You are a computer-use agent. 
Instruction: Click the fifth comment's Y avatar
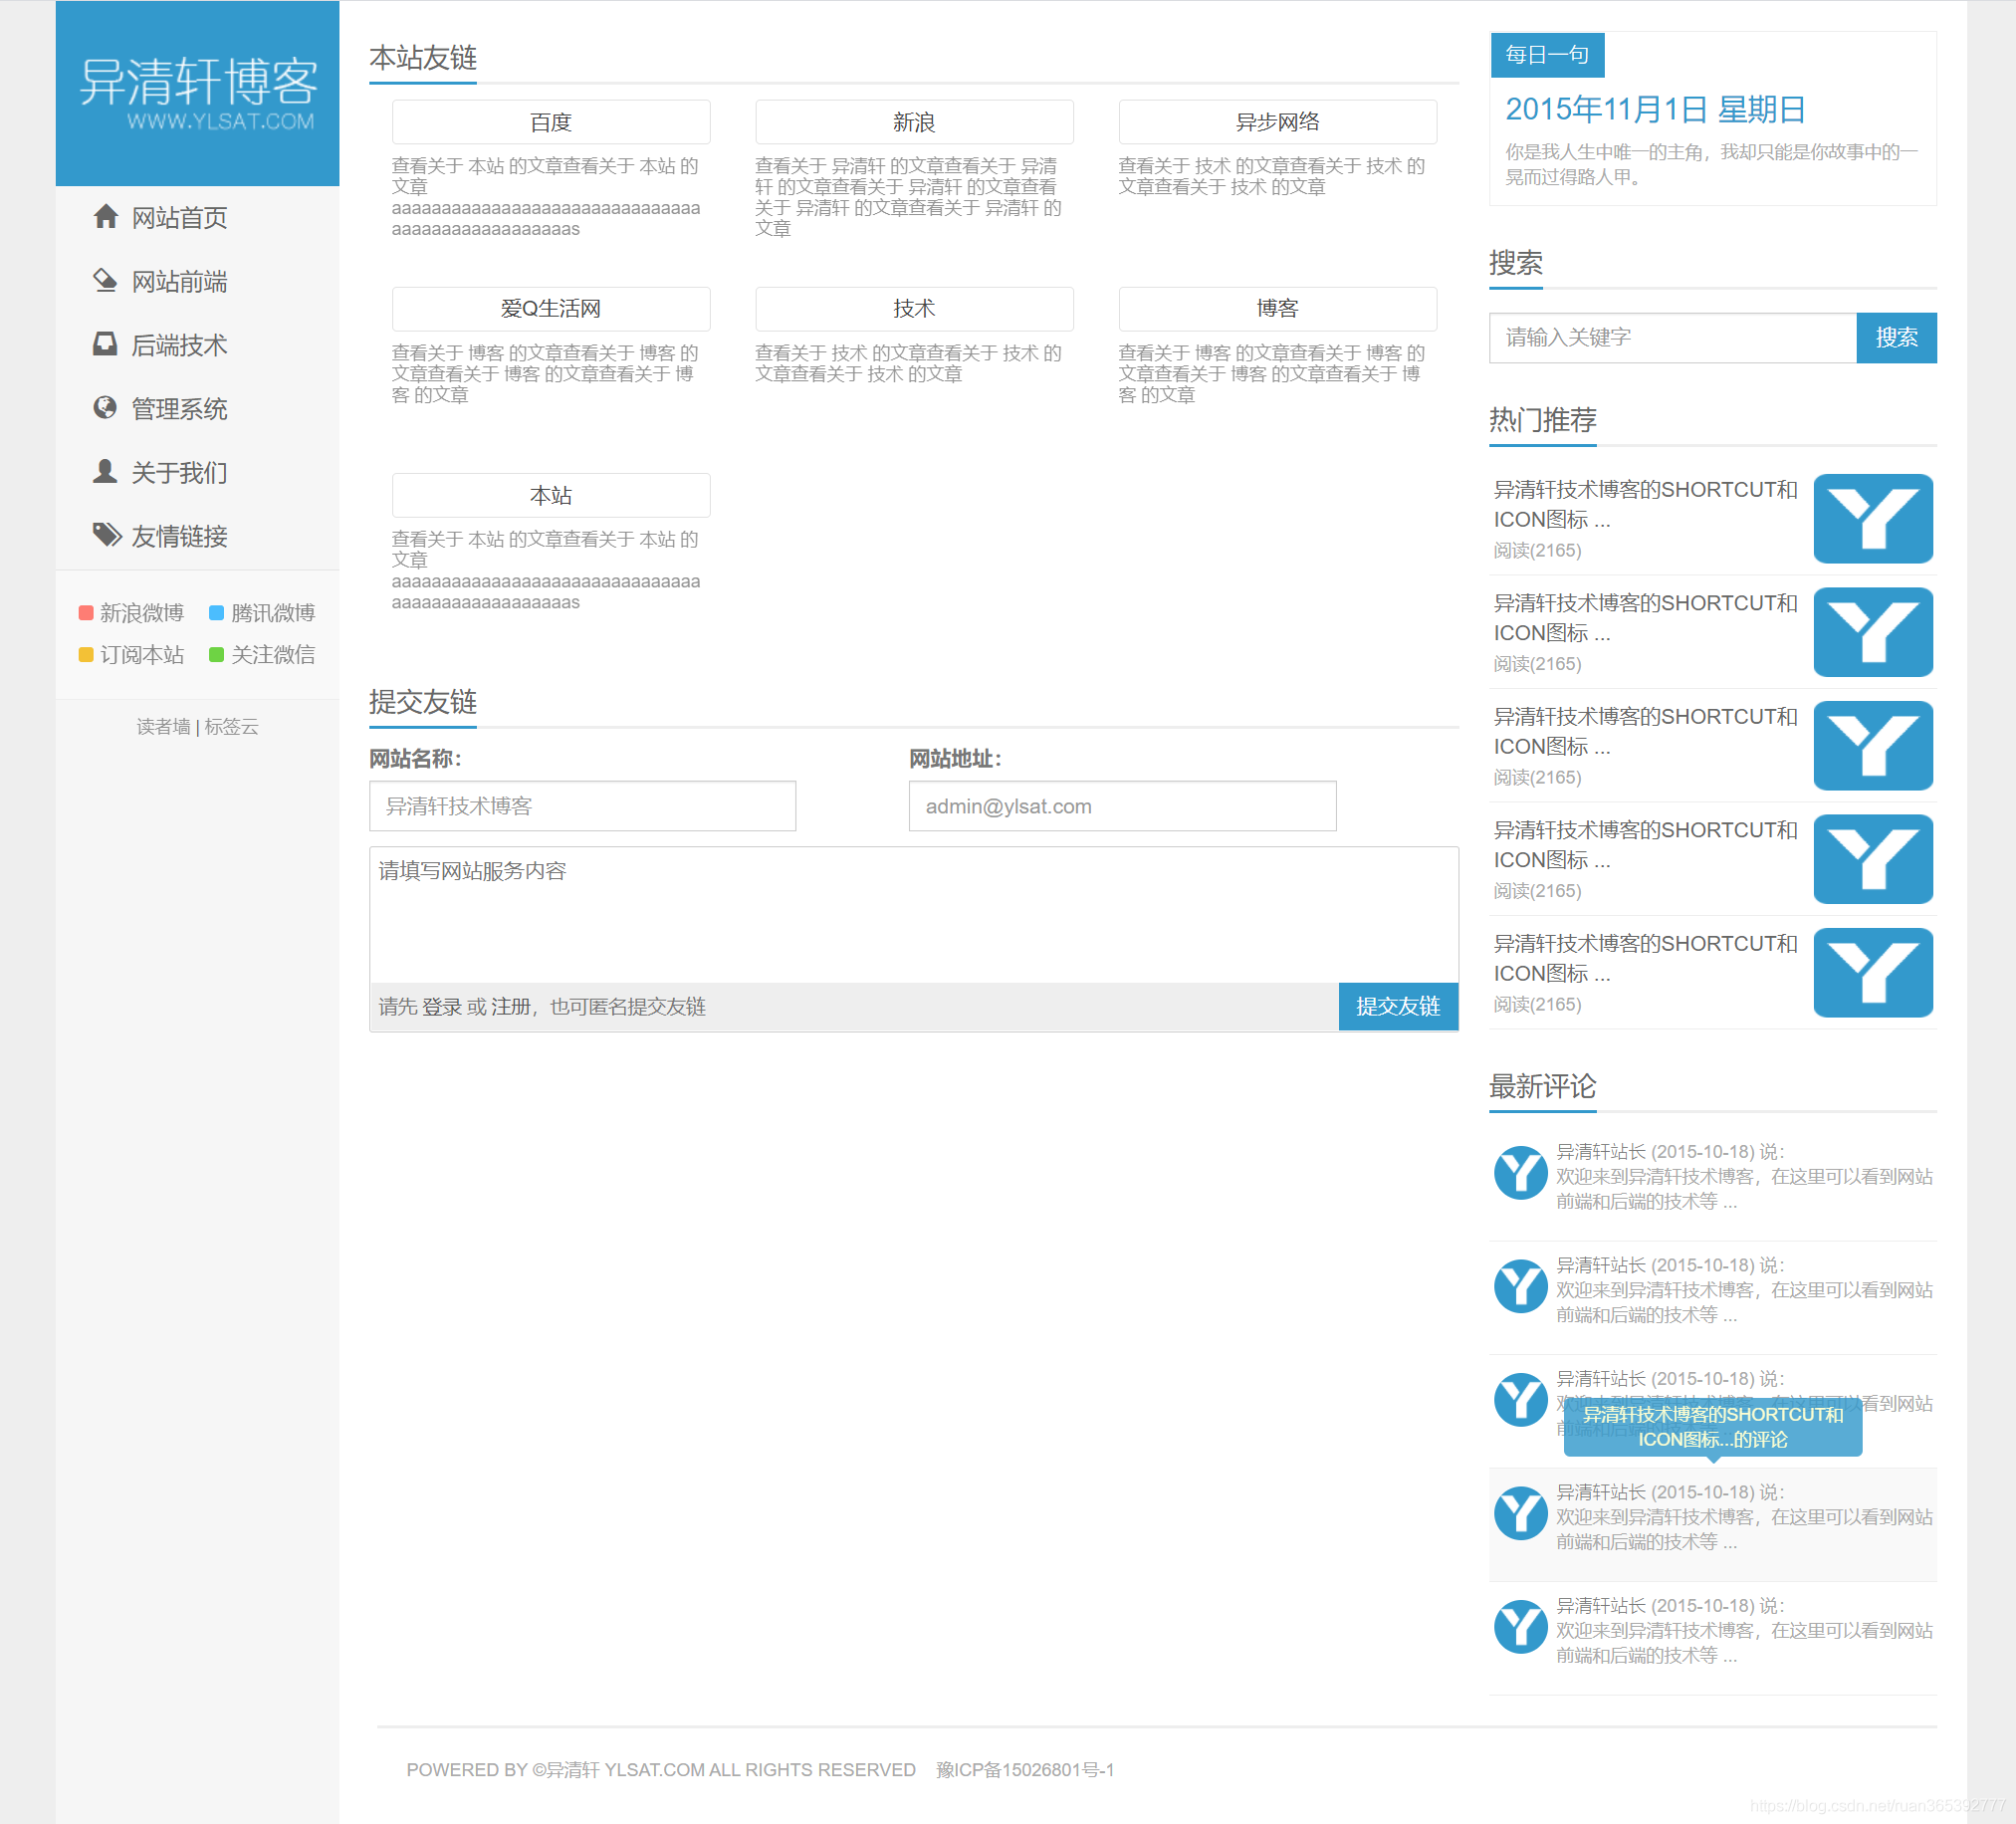tap(1521, 1626)
